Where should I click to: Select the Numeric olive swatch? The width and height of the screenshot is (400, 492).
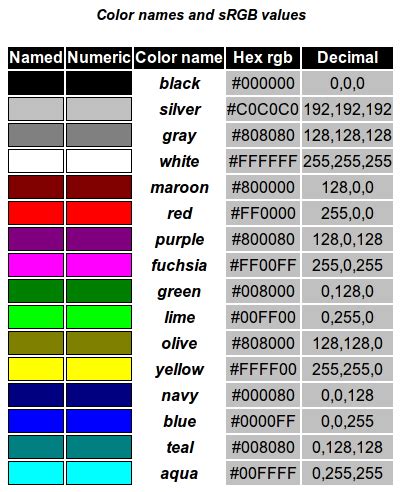coord(99,343)
